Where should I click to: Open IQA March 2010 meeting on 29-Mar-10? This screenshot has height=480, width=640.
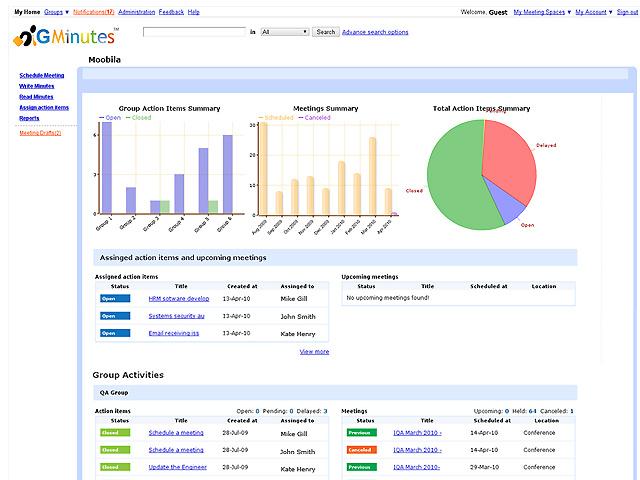(416, 467)
